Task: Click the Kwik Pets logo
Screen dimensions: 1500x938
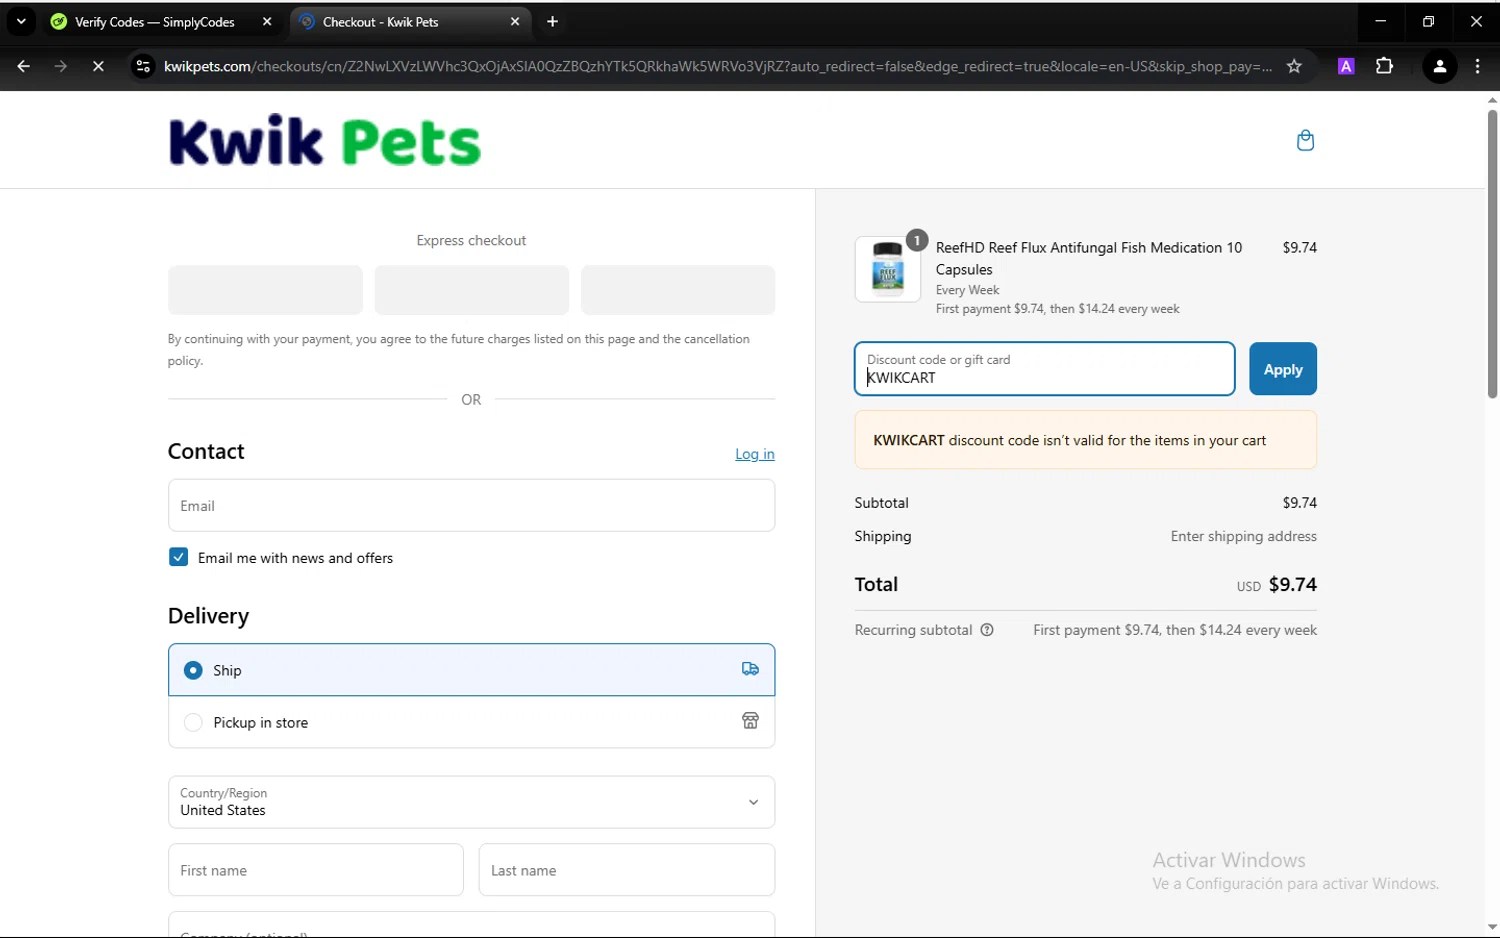Action: pyautogui.click(x=325, y=141)
